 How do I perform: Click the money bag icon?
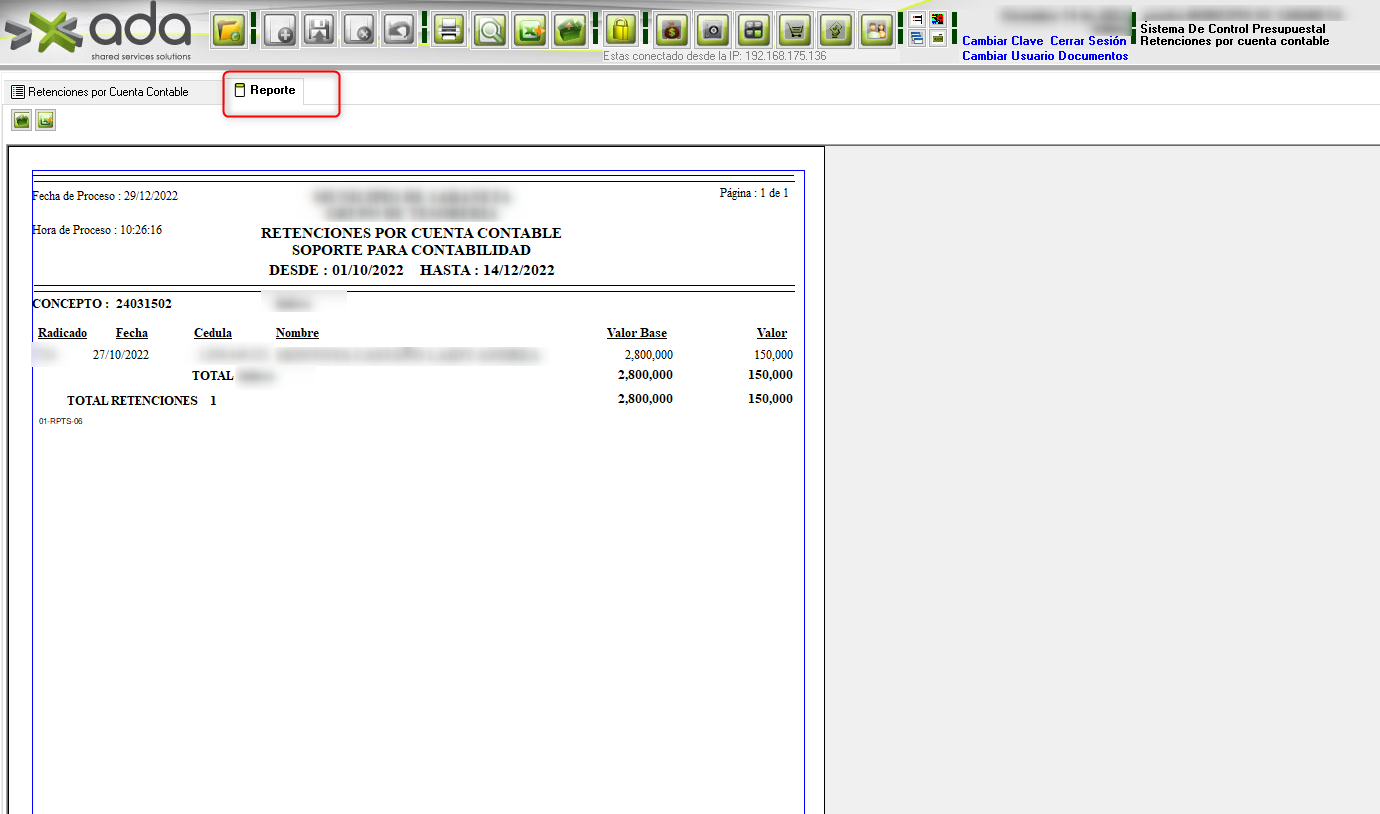click(671, 30)
